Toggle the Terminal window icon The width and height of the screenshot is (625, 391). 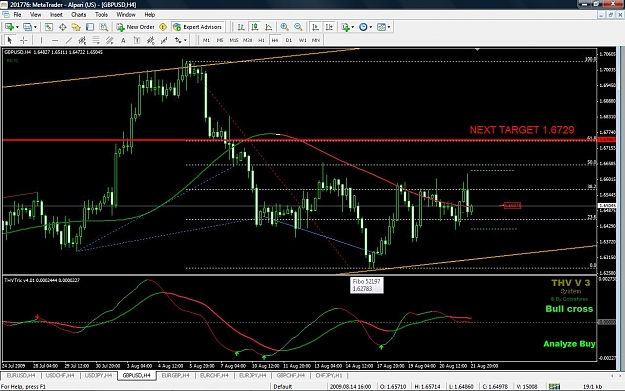pos(90,27)
